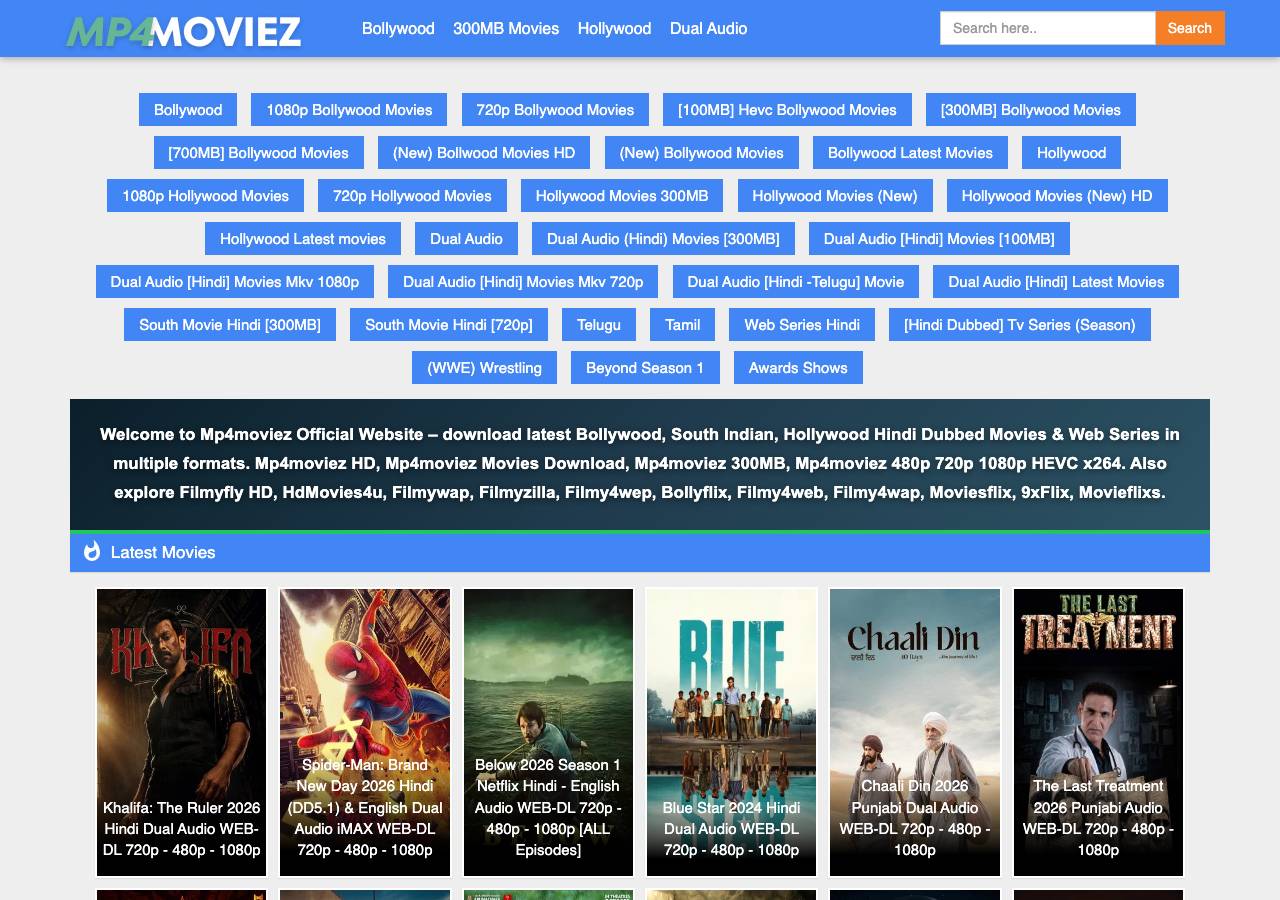Click the flame icon beside Latest Movies
This screenshot has height=900, width=1280.
tap(92, 551)
